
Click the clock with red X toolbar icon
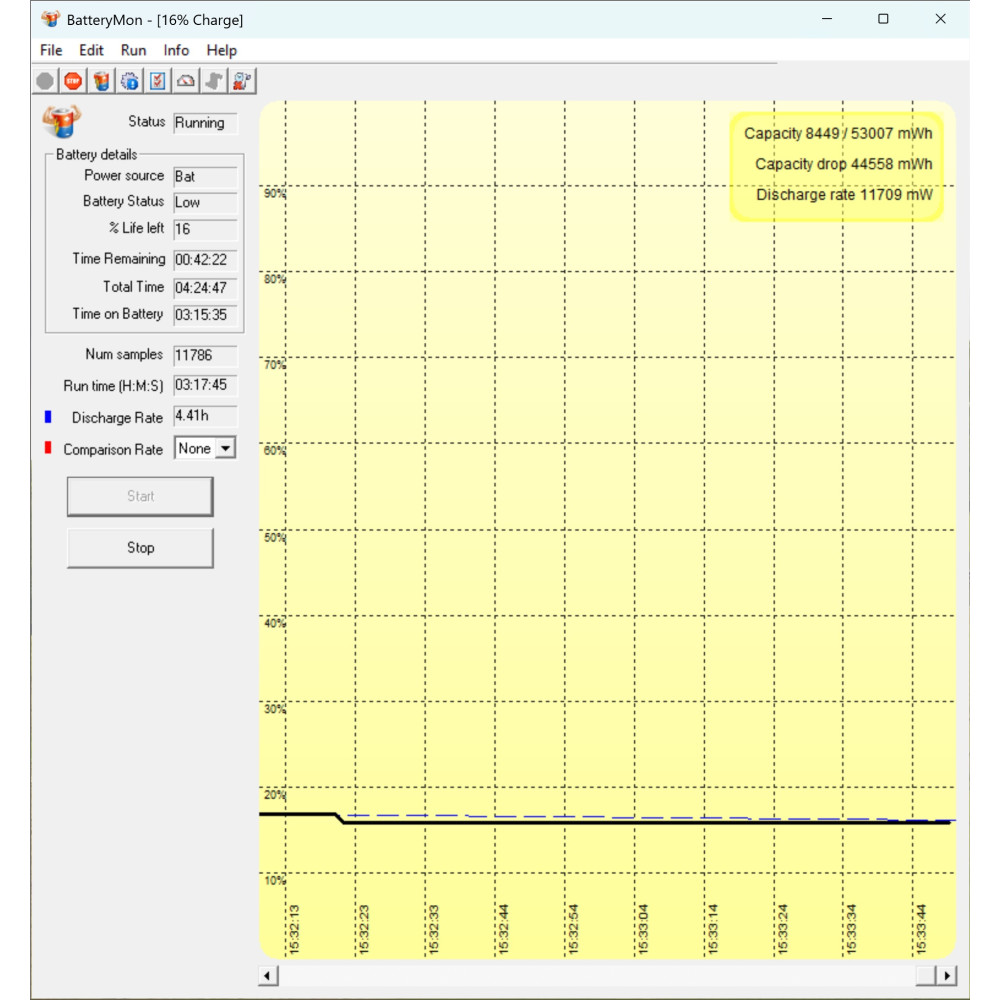[241, 81]
